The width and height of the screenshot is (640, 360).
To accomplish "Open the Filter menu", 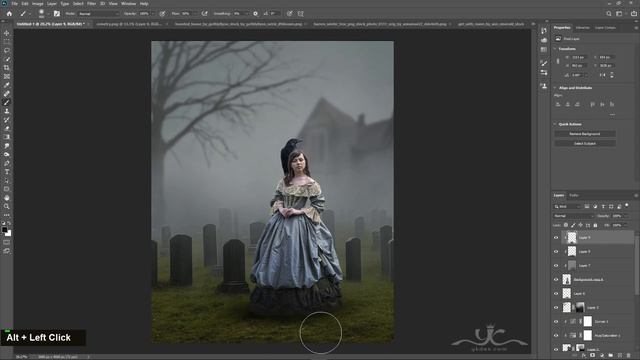I will point(91,4).
